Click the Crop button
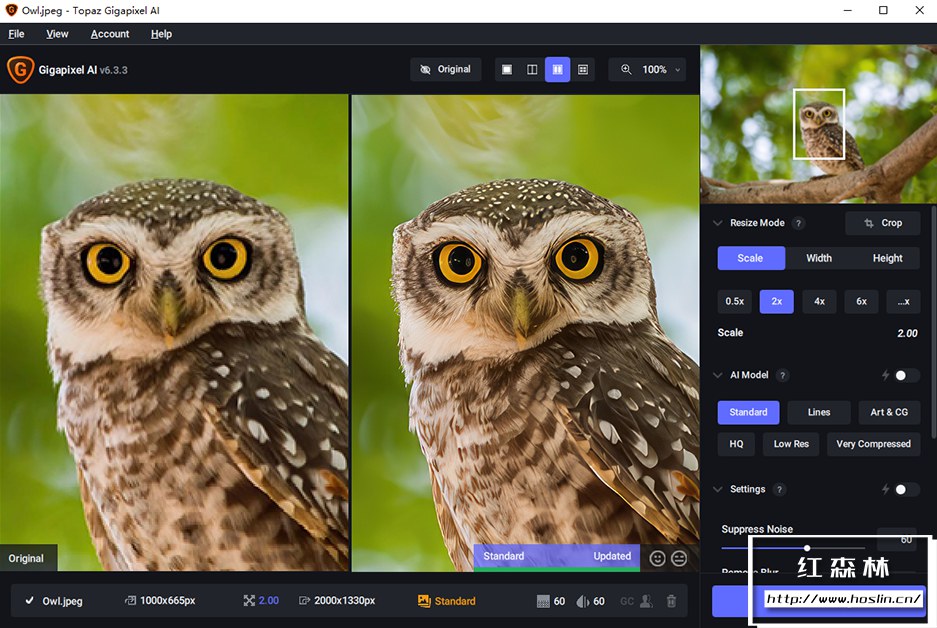Screen dimensions: 937x628 click(x=882, y=223)
